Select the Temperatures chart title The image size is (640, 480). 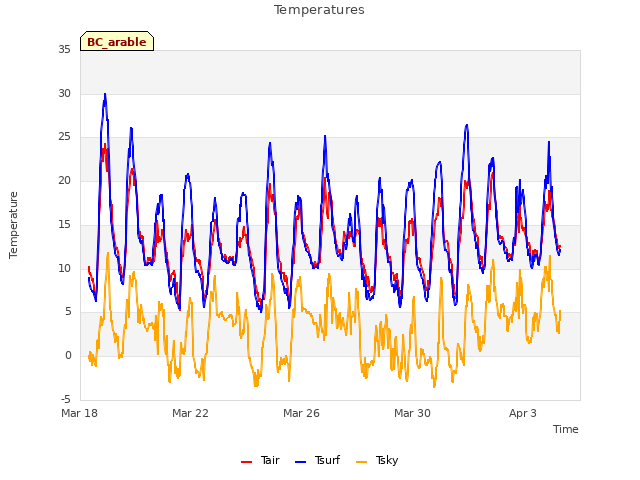point(319,10)
